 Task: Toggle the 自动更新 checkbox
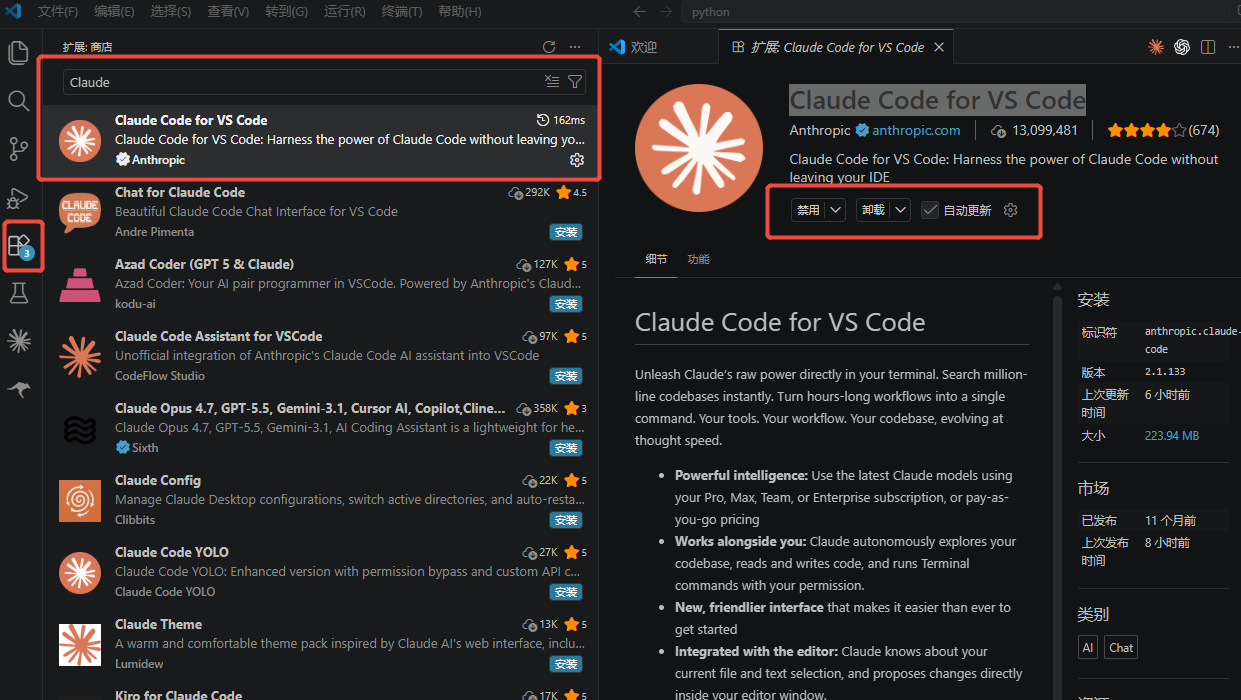[930, 210]
